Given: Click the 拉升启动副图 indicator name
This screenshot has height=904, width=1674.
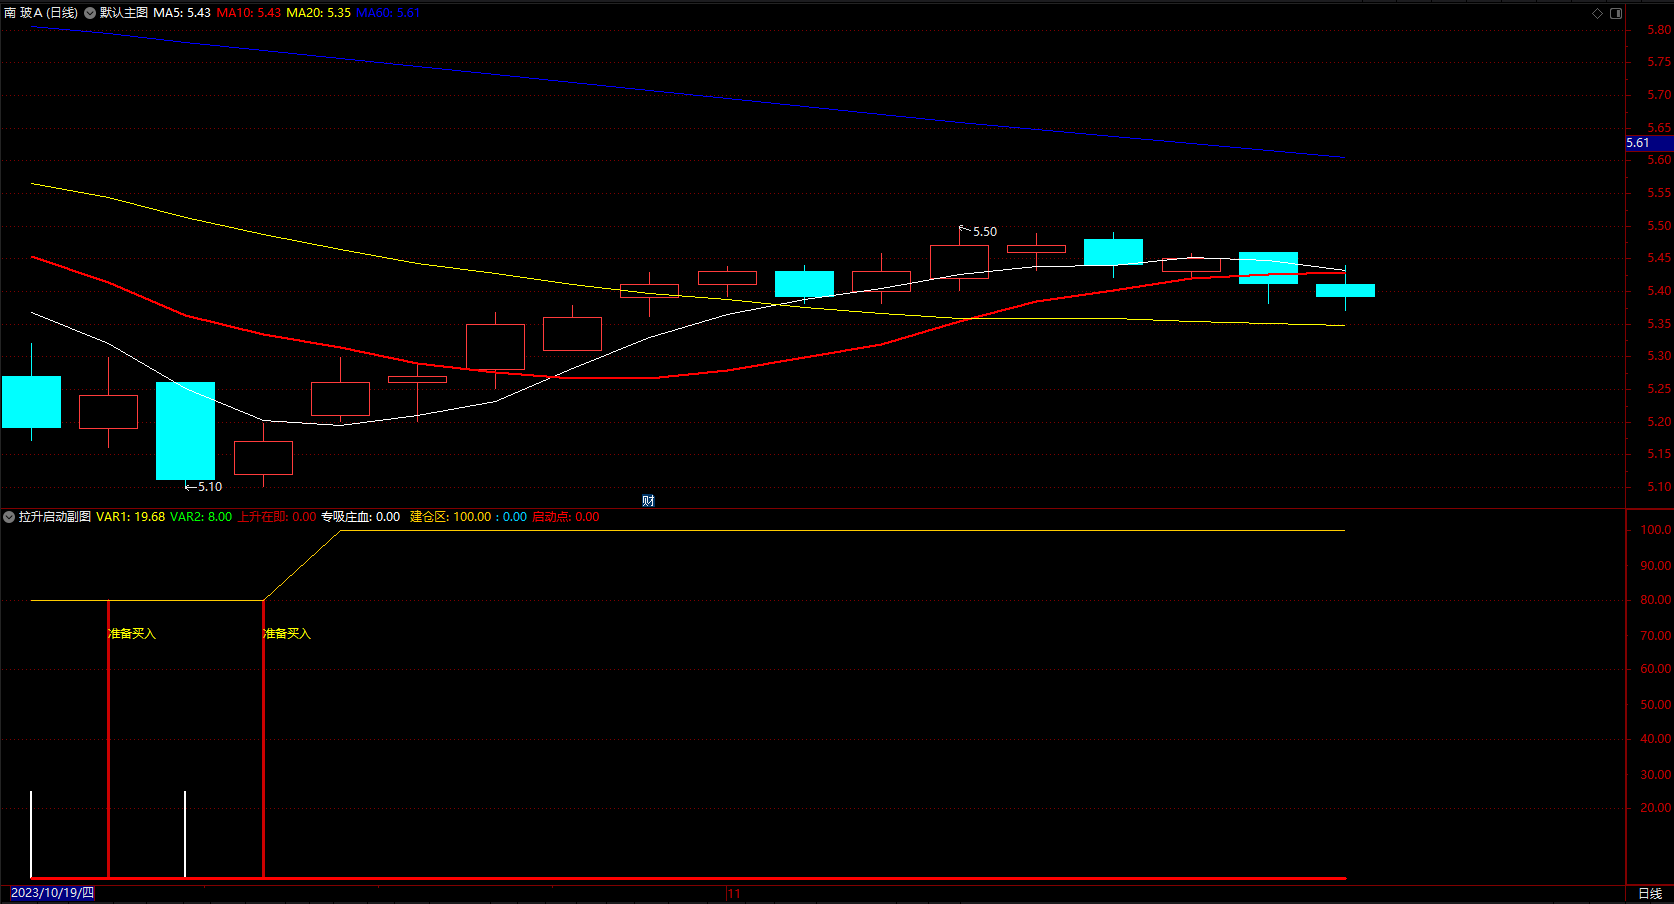Looking at the screenshot, I should click(55, 517).
